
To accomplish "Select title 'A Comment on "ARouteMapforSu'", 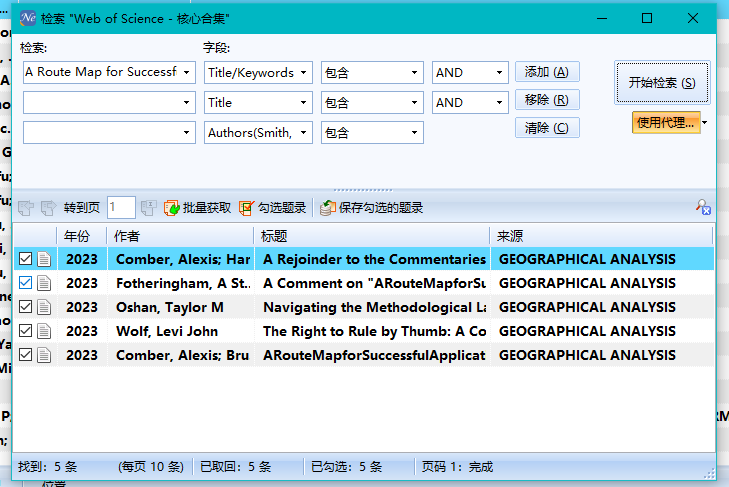I will coord(374,283).
